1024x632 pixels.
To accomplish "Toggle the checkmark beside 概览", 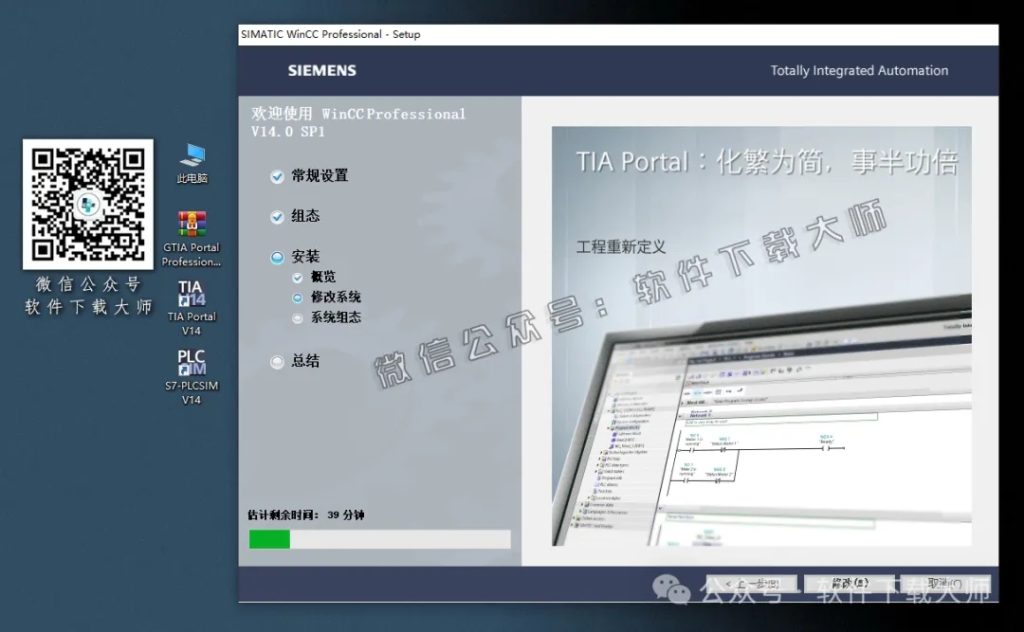I will tap(297, 277).
